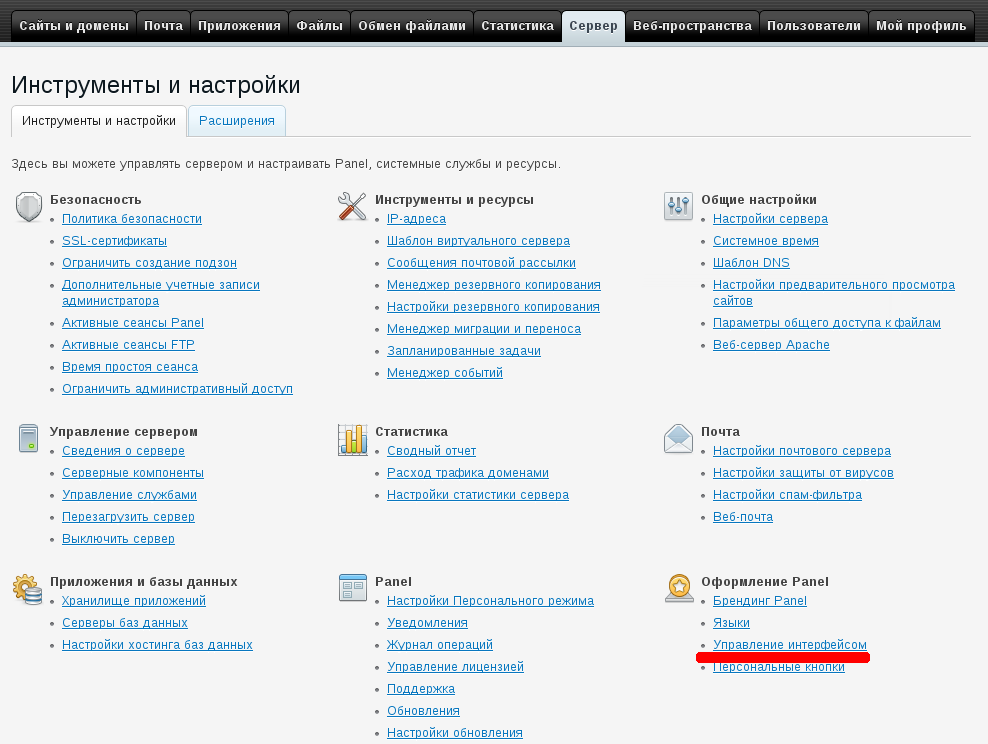
Task: Click the Panel appearance award icon
Action: [x=678, y=589]
